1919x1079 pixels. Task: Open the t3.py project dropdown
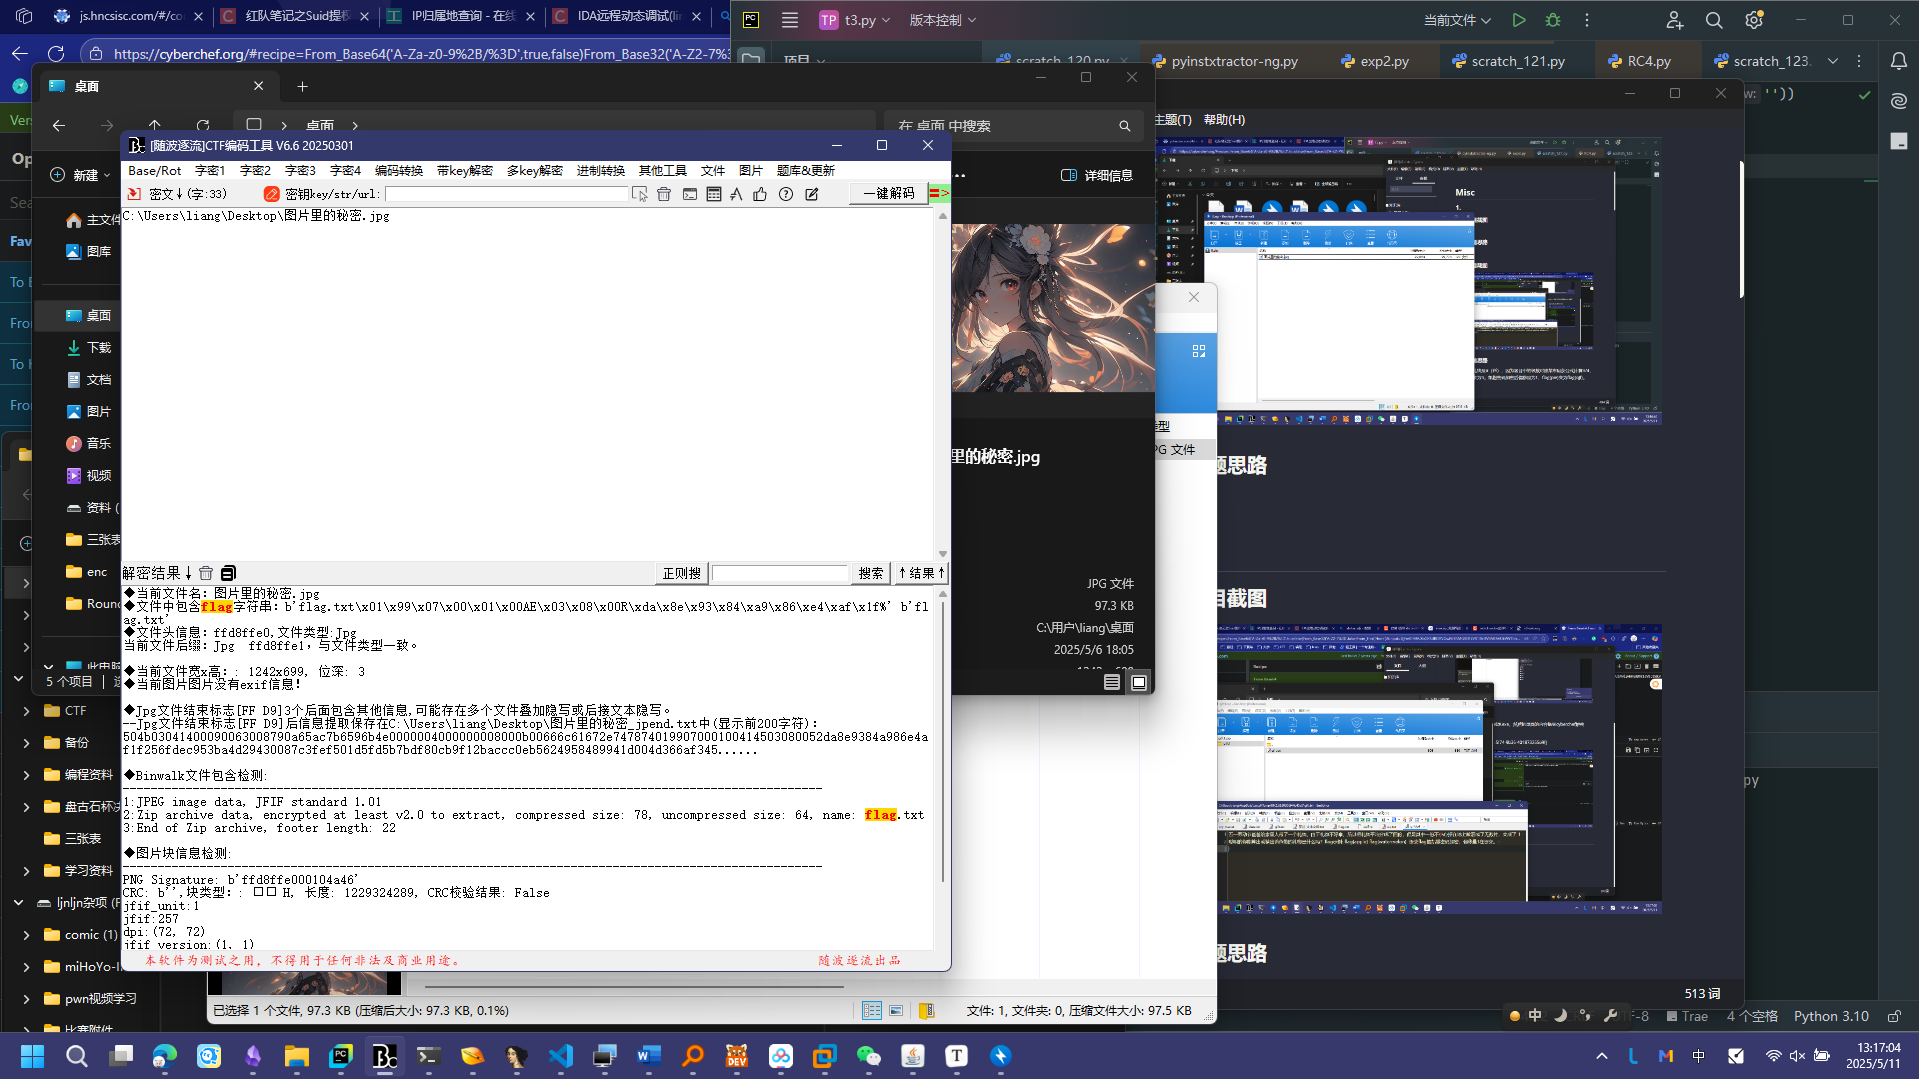pyautogui.click(x=855, y=20)
